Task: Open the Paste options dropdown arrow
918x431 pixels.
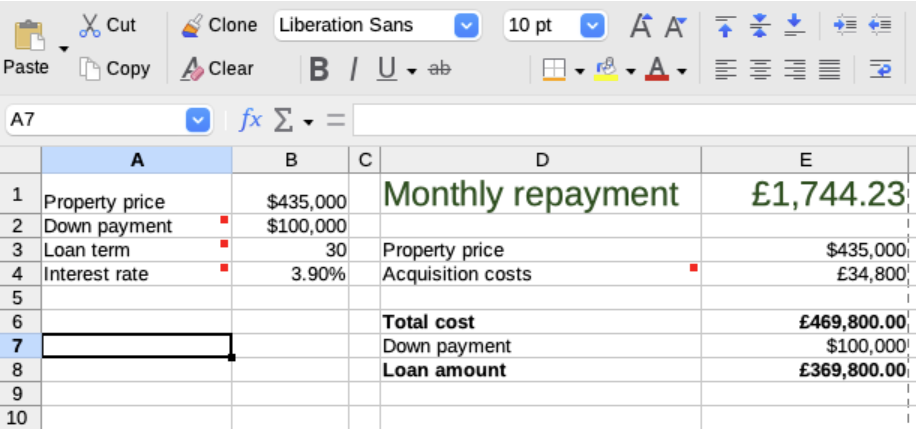Action: pos(64,49)
